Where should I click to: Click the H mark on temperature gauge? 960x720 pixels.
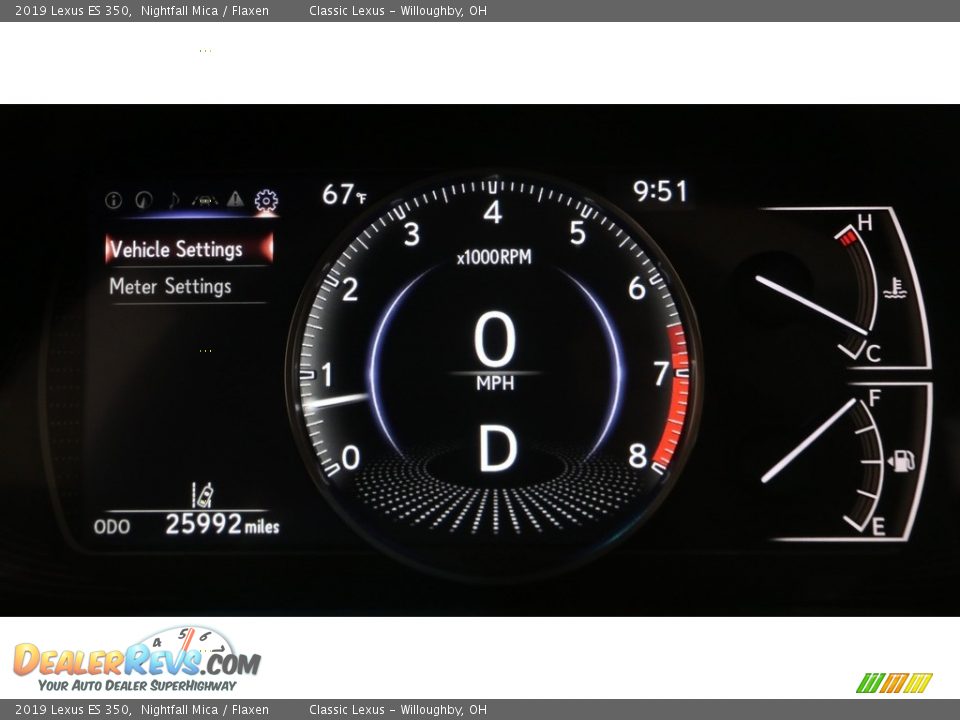point(864,222)
